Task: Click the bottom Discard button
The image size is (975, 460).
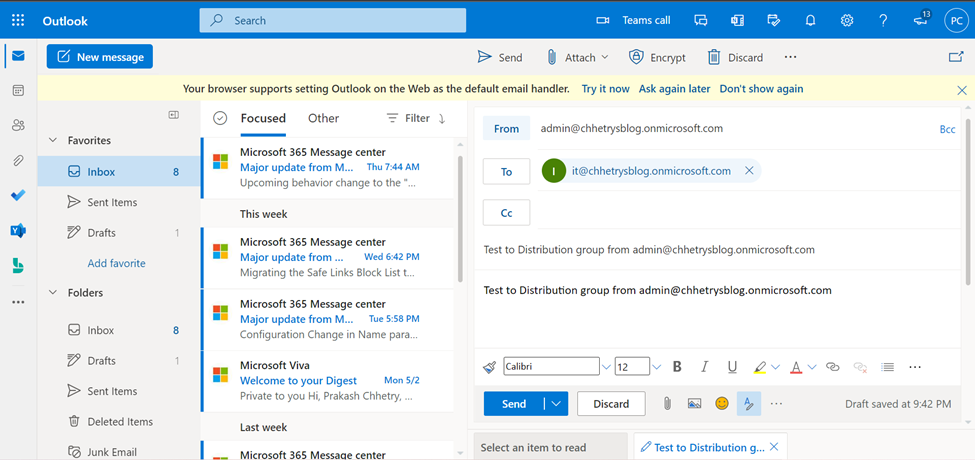Action: [x=611, y=403]
